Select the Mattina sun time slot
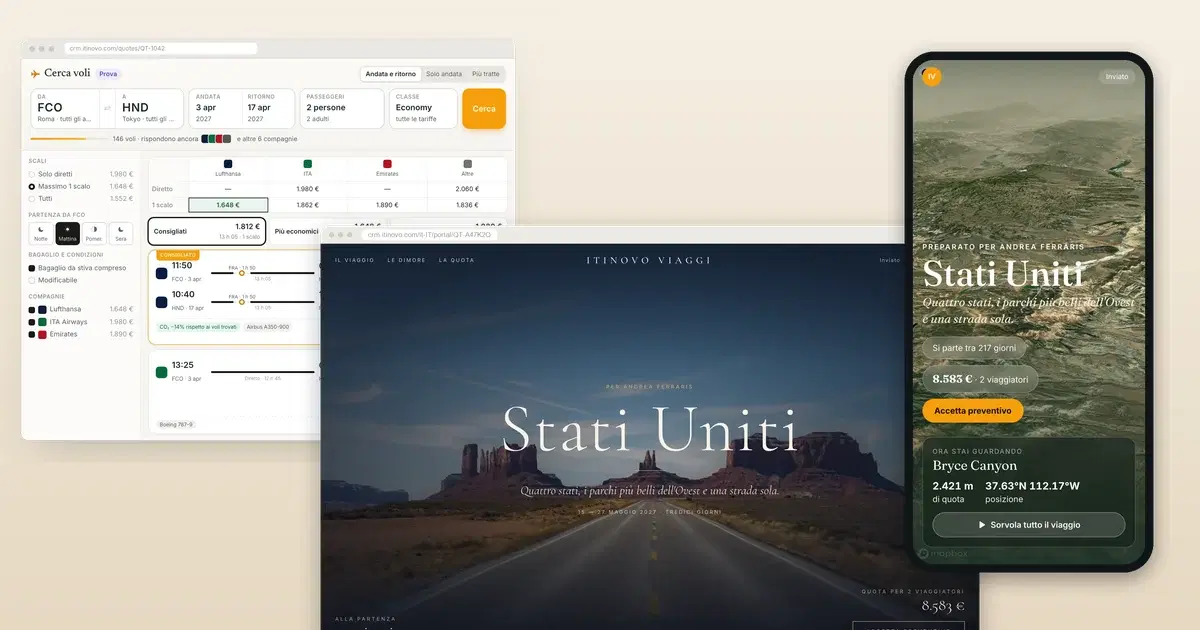The width and height of the screenshot is (1200, 630). pos(67,233)
